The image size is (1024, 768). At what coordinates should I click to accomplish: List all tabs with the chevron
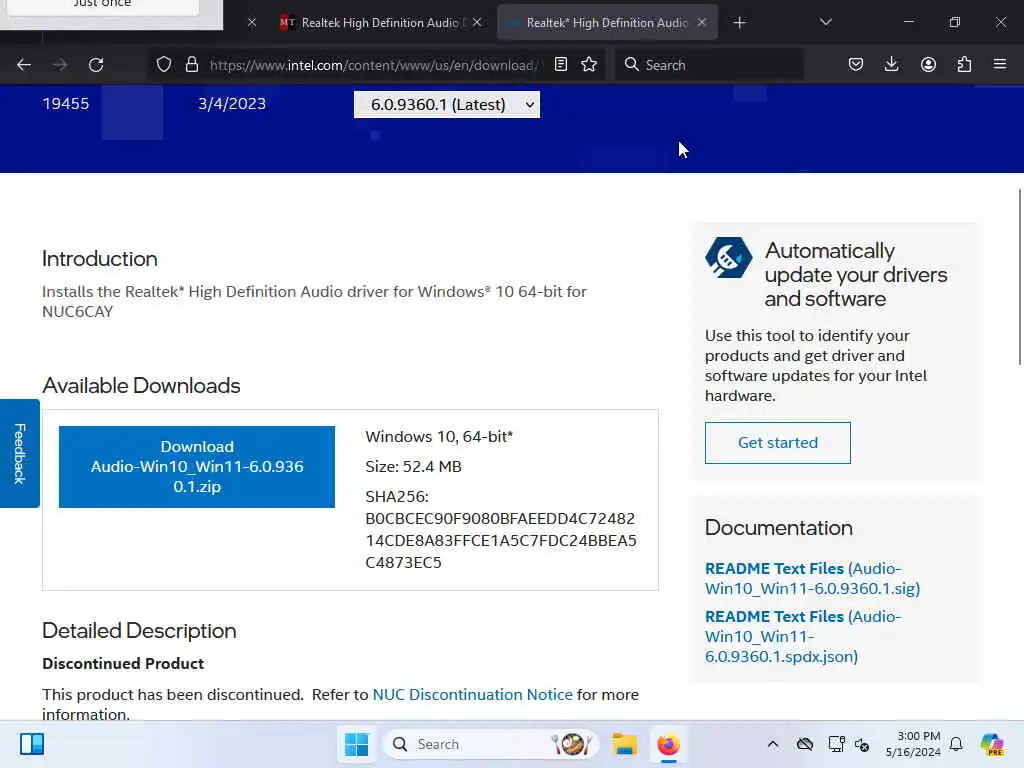(x=825, y=23)
